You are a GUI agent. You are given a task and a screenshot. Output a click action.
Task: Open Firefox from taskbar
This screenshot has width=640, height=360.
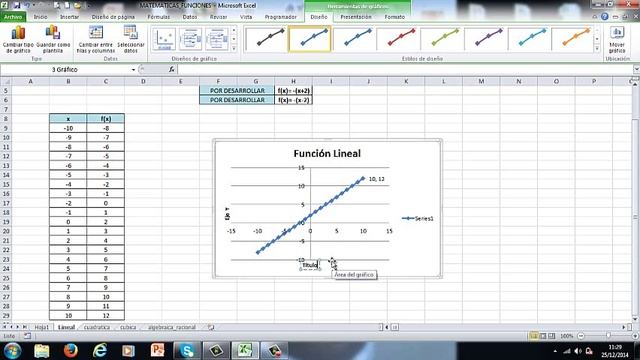point(70,351)
